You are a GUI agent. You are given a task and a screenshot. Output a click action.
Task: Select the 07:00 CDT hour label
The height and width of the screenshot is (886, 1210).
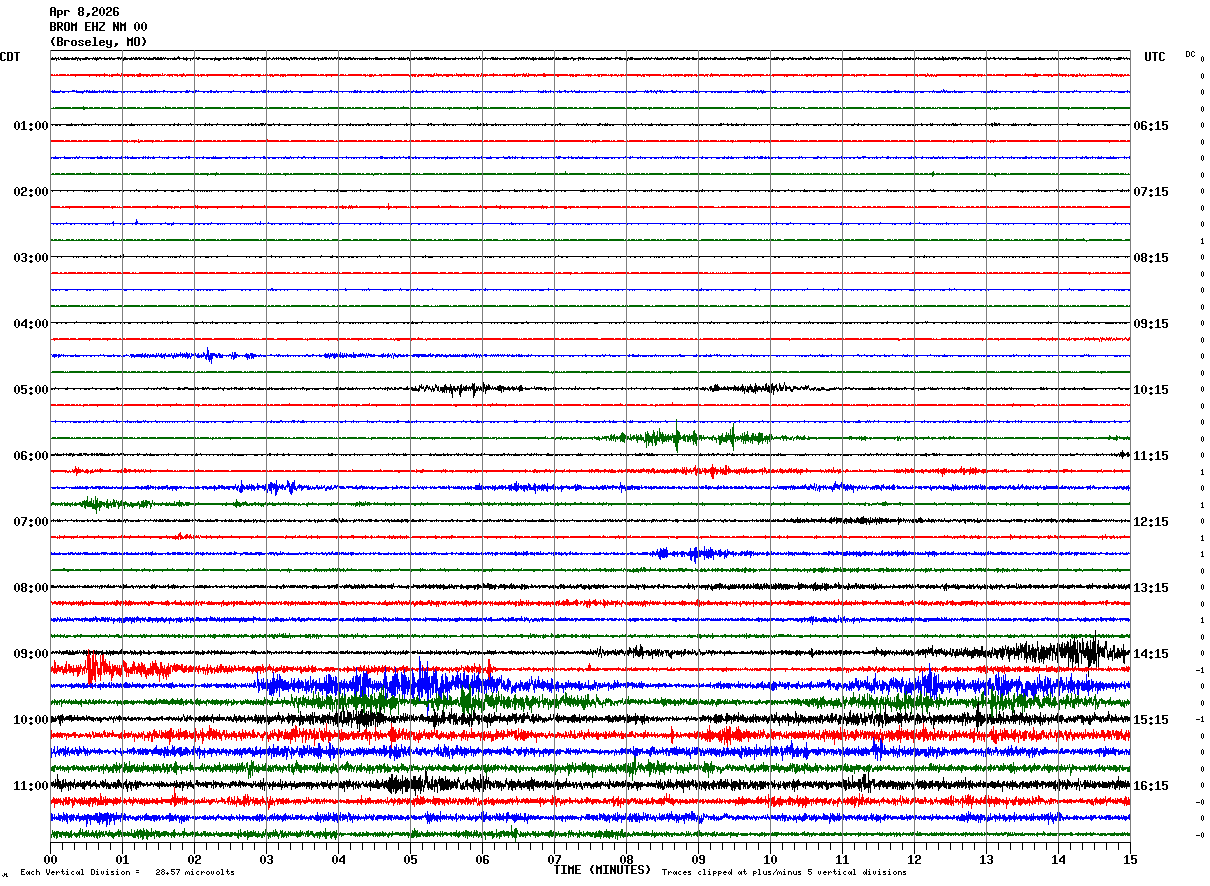(31, 522)
